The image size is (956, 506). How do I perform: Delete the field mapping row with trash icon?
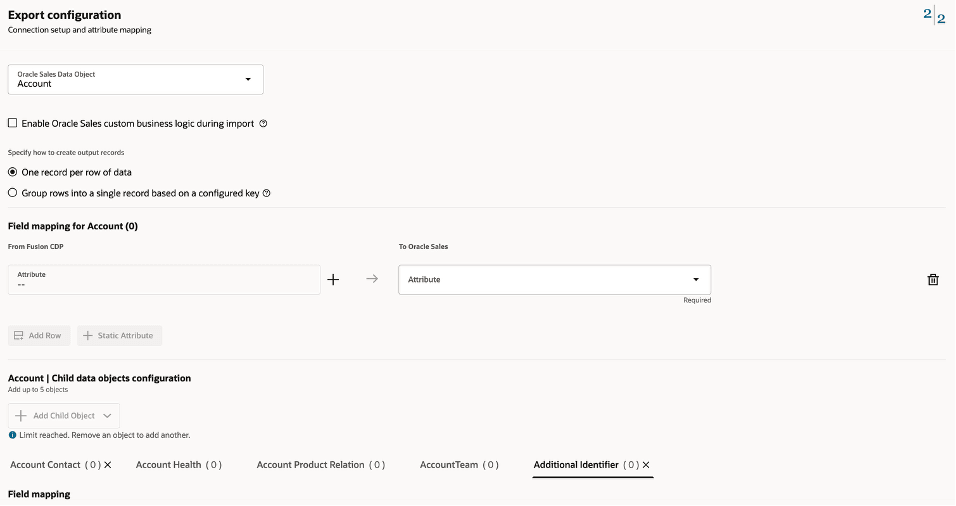tap(933, 280)
